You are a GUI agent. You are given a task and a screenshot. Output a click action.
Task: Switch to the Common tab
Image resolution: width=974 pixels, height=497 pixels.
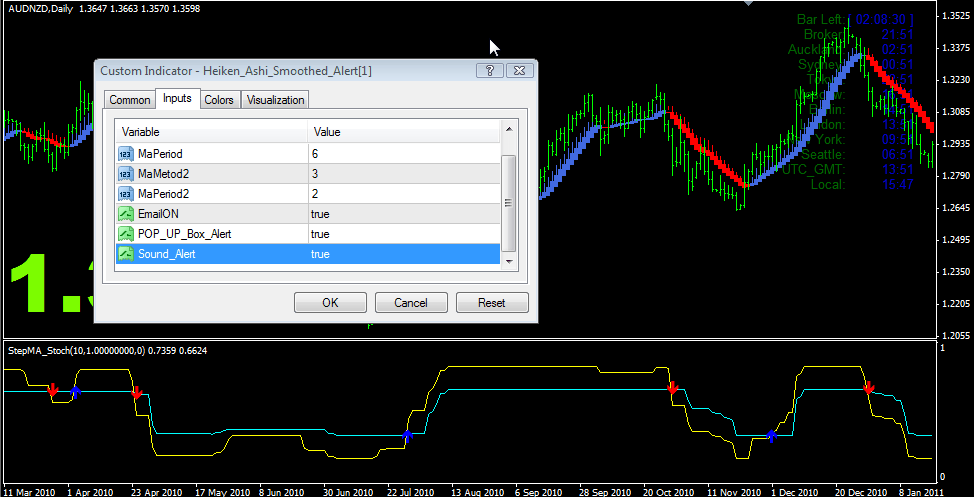pyautogui.click(x=129, y=99)
